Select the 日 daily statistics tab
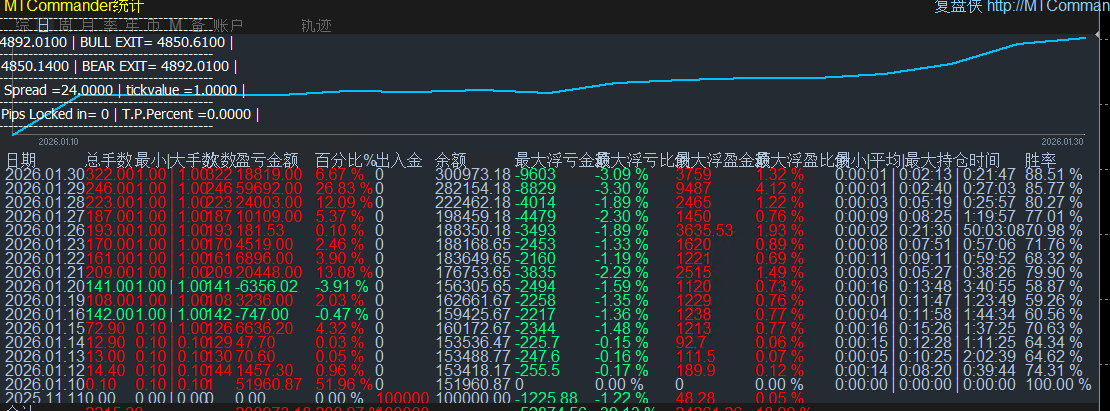The image size is (1110, 411). coord(45,26)
